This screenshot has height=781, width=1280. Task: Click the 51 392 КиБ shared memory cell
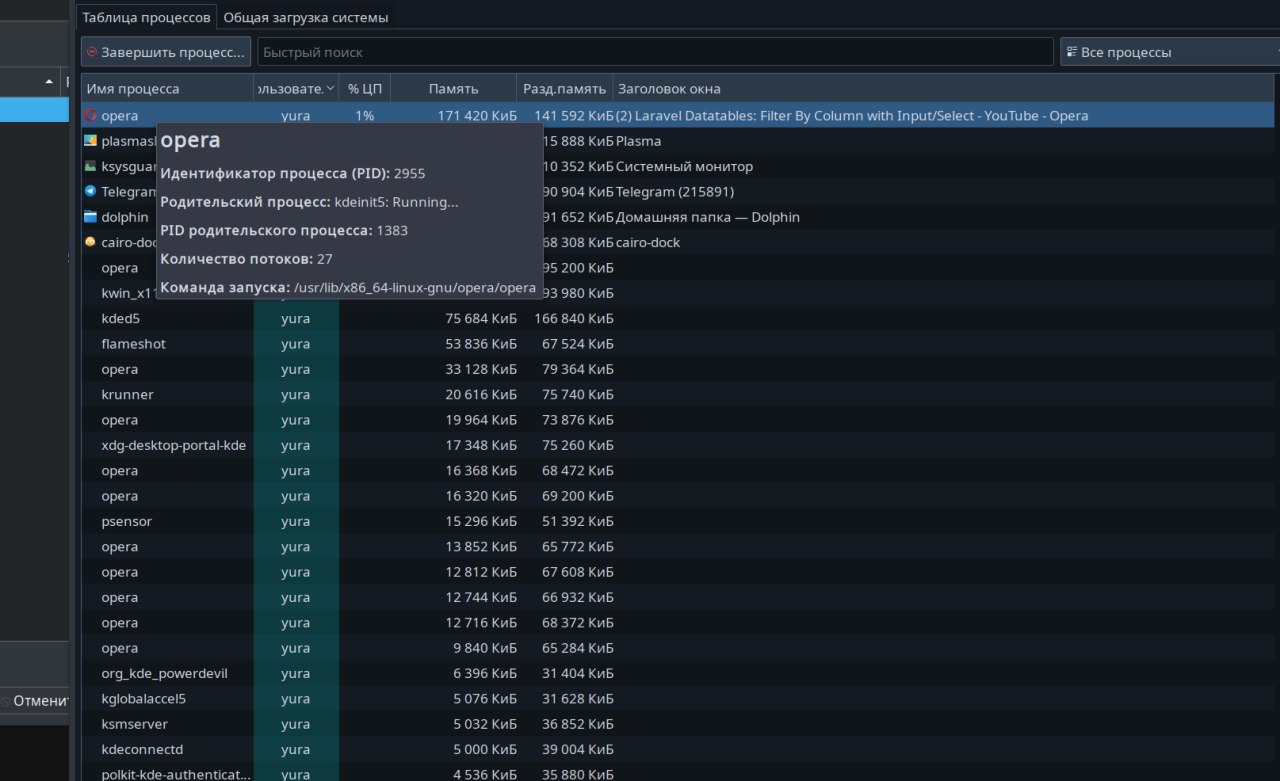point(578,521)
